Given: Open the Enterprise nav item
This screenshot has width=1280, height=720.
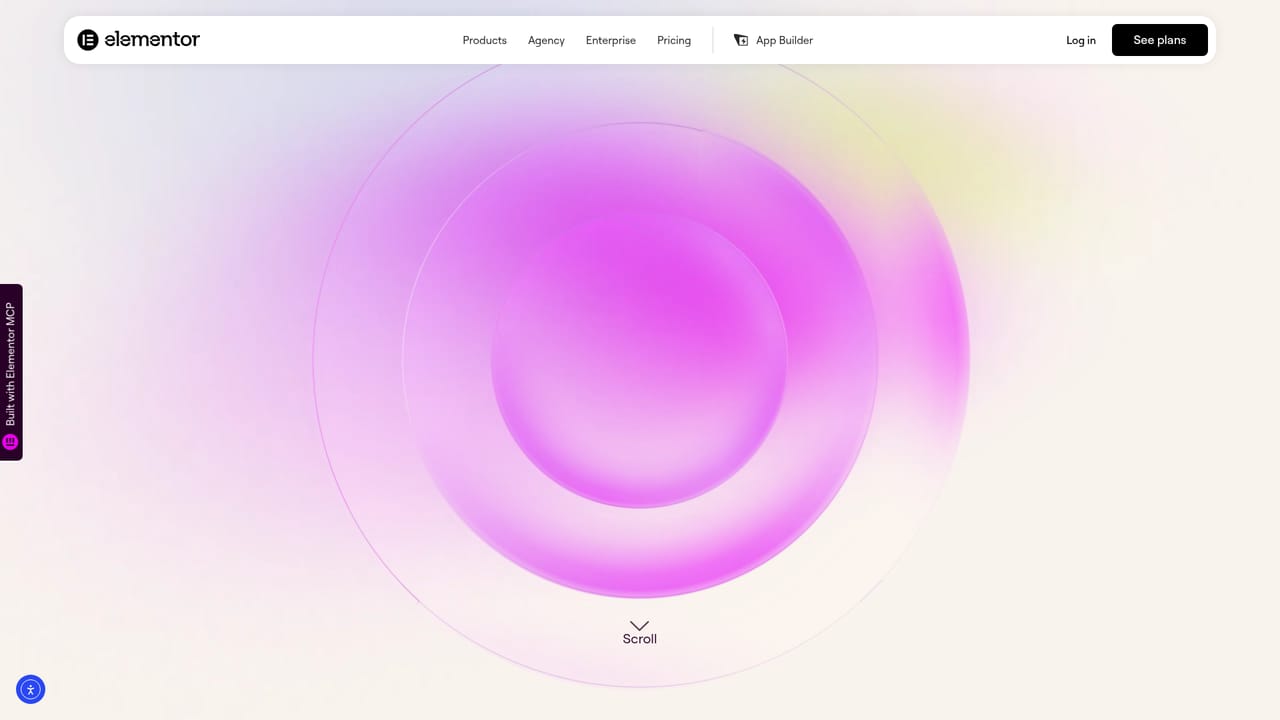Looking at the screenshot, I should click(x=611, y=40).
